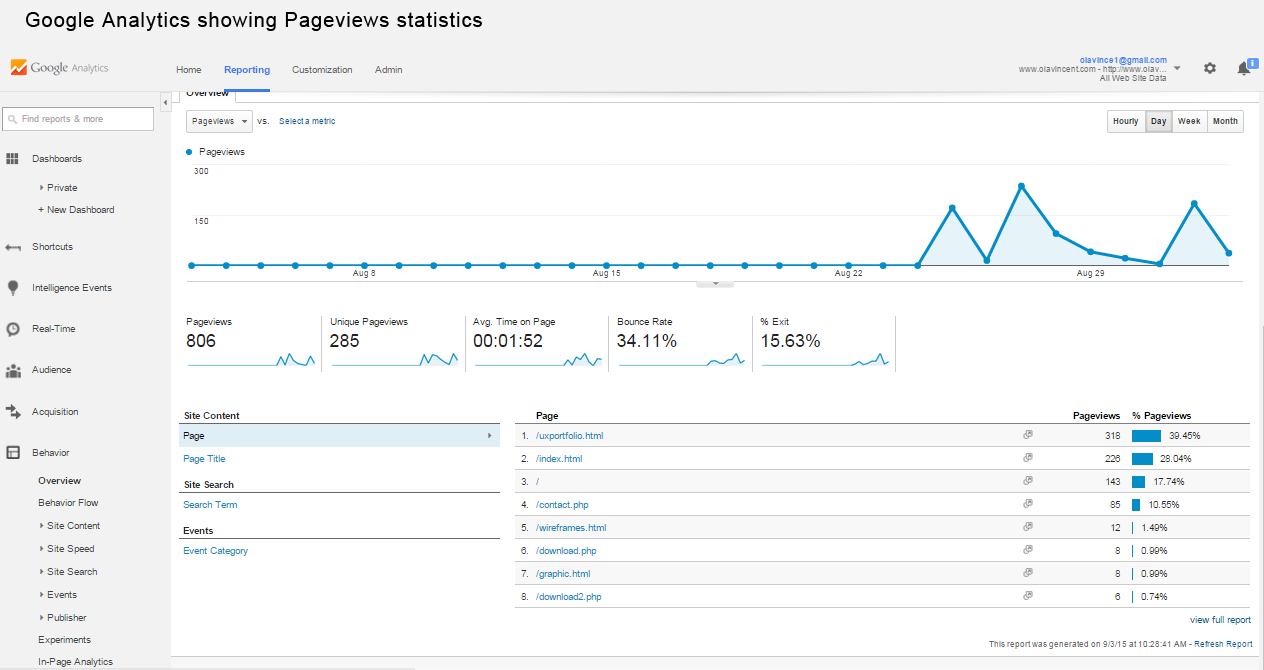Click the Aug 27 peak data point on chart
The image size is (1264, 670).
click(1021, 186)
